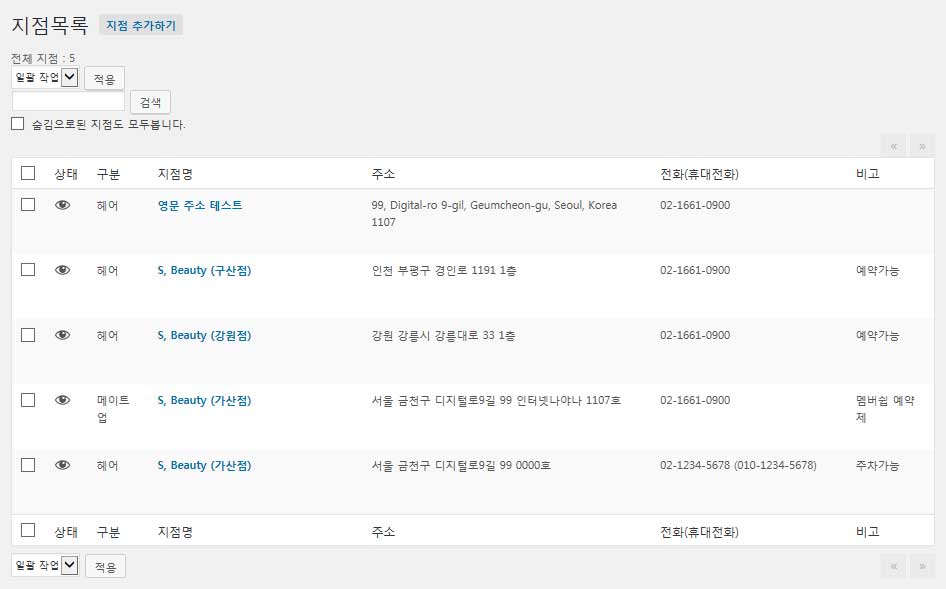This screenshot has width=946, height=589.
Task: Toggle eye icon in the 메이크업 row
Action: [x=62, y=400]
